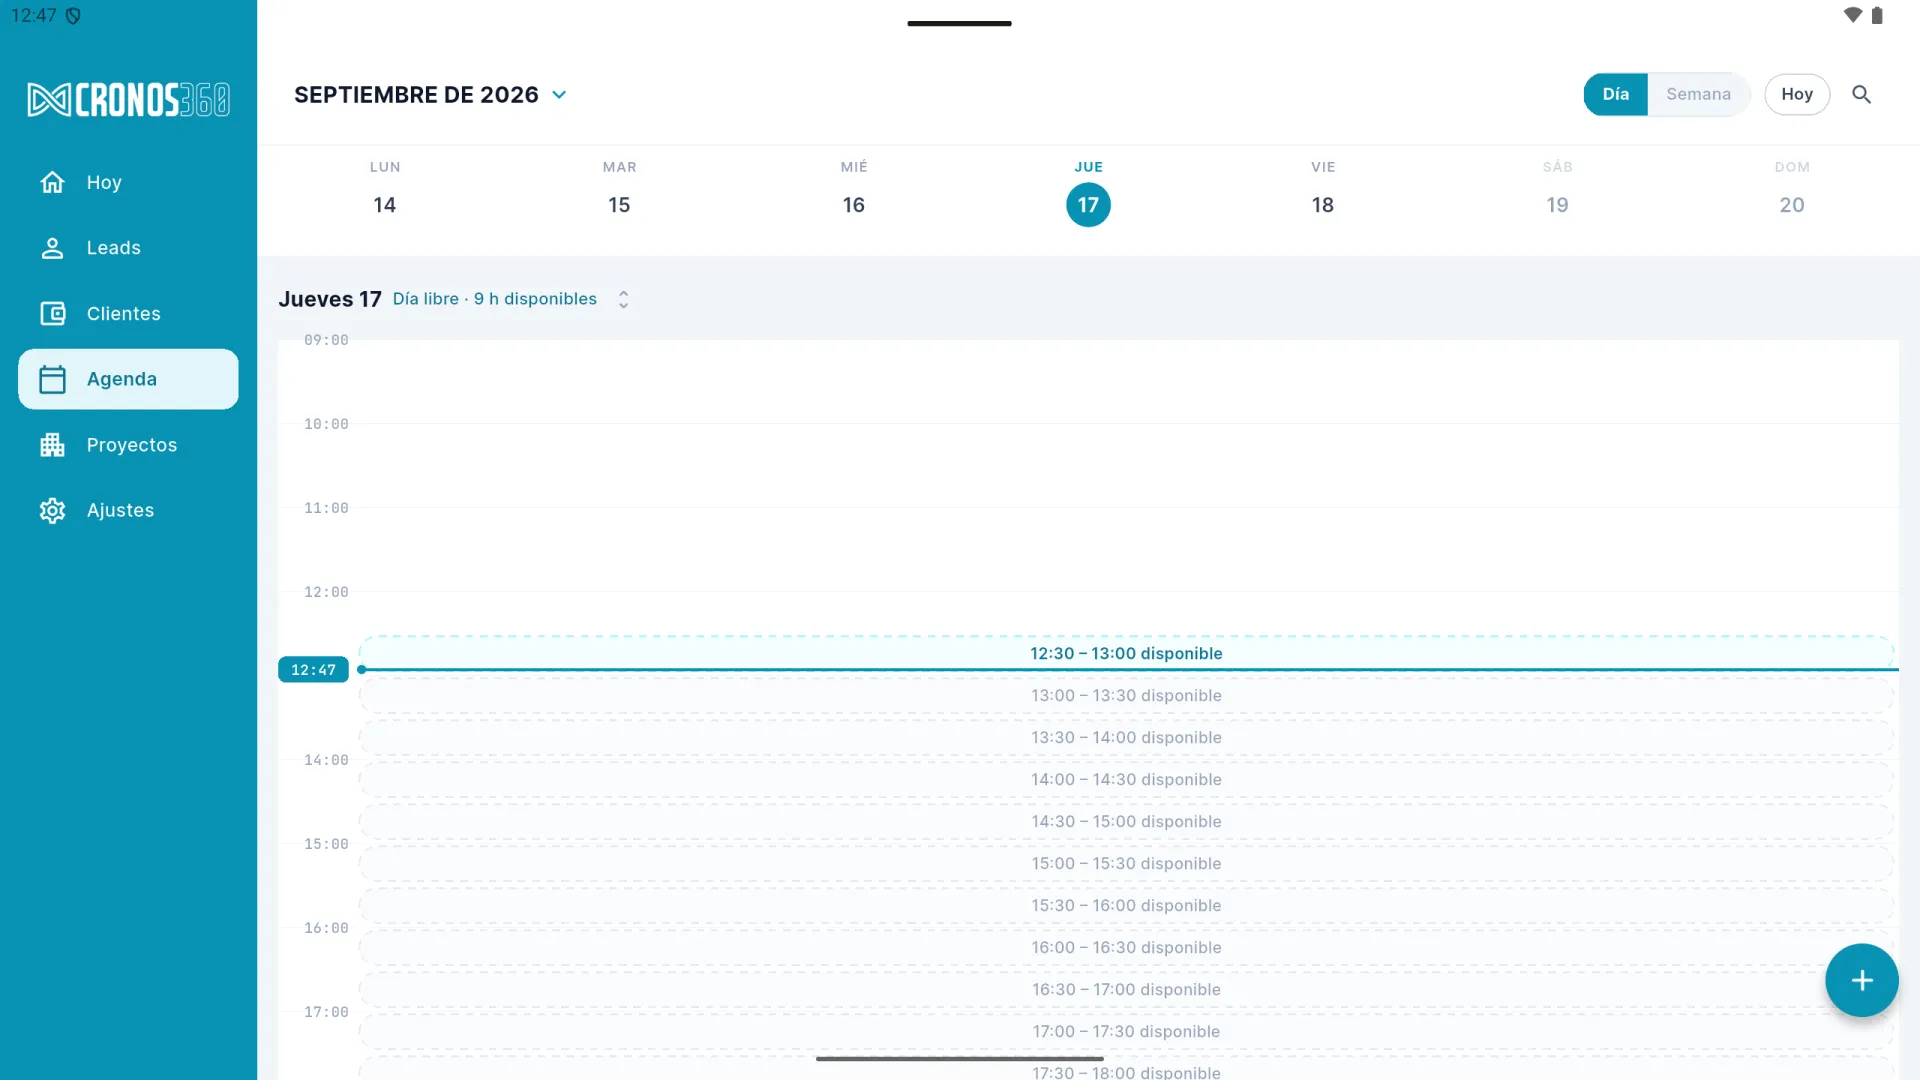
Task: Select the Día view toggle
Action: pos(1615,94)
